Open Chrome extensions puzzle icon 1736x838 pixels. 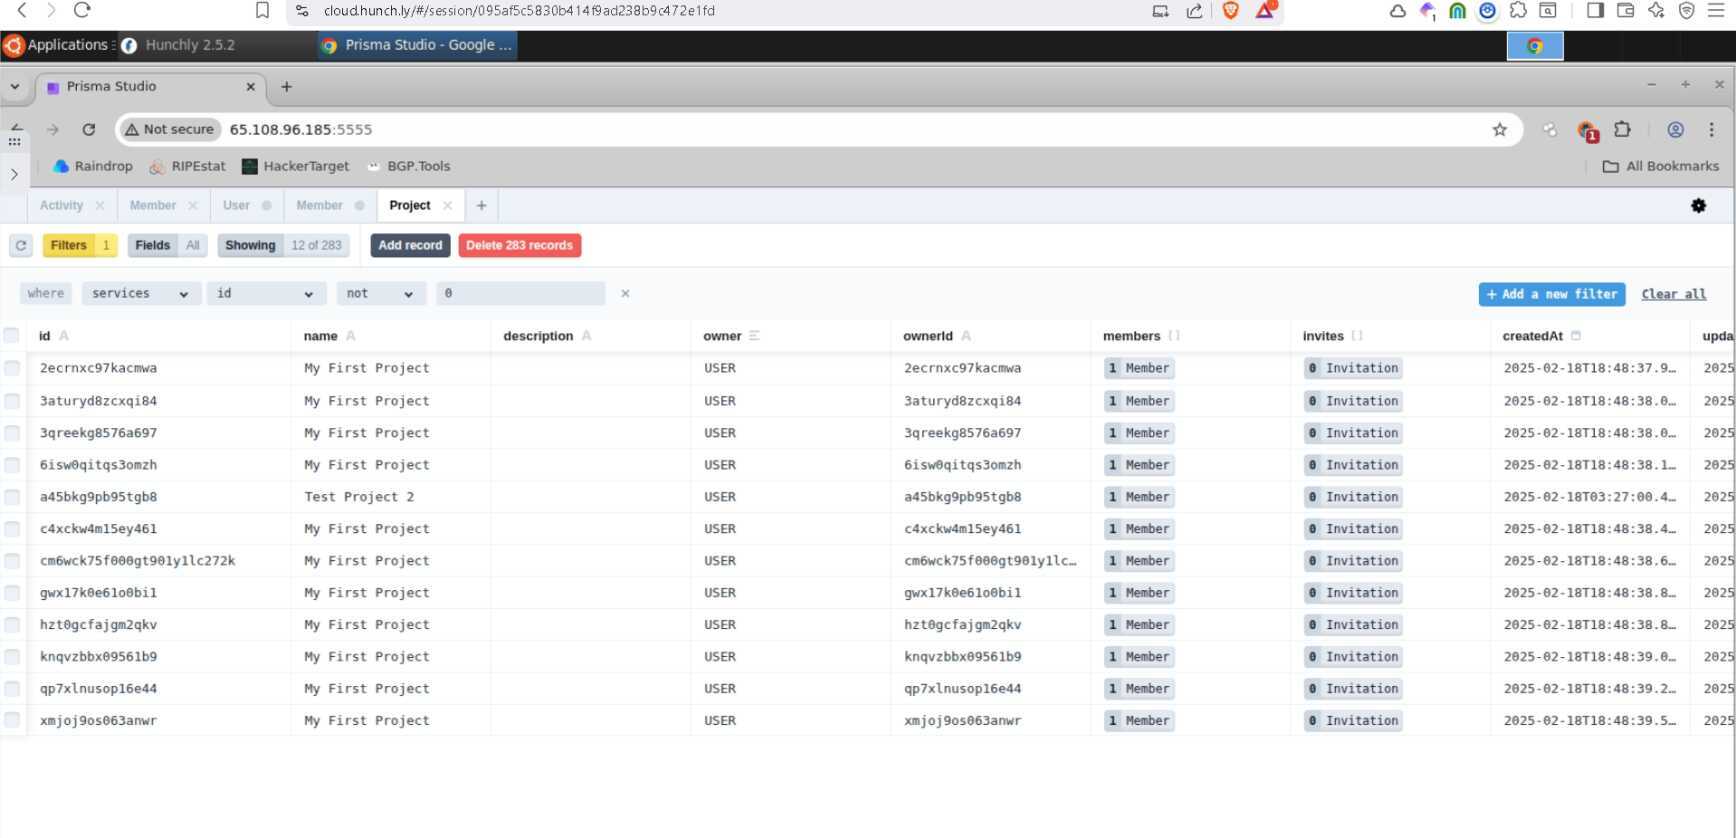(x=1622, y=130)
